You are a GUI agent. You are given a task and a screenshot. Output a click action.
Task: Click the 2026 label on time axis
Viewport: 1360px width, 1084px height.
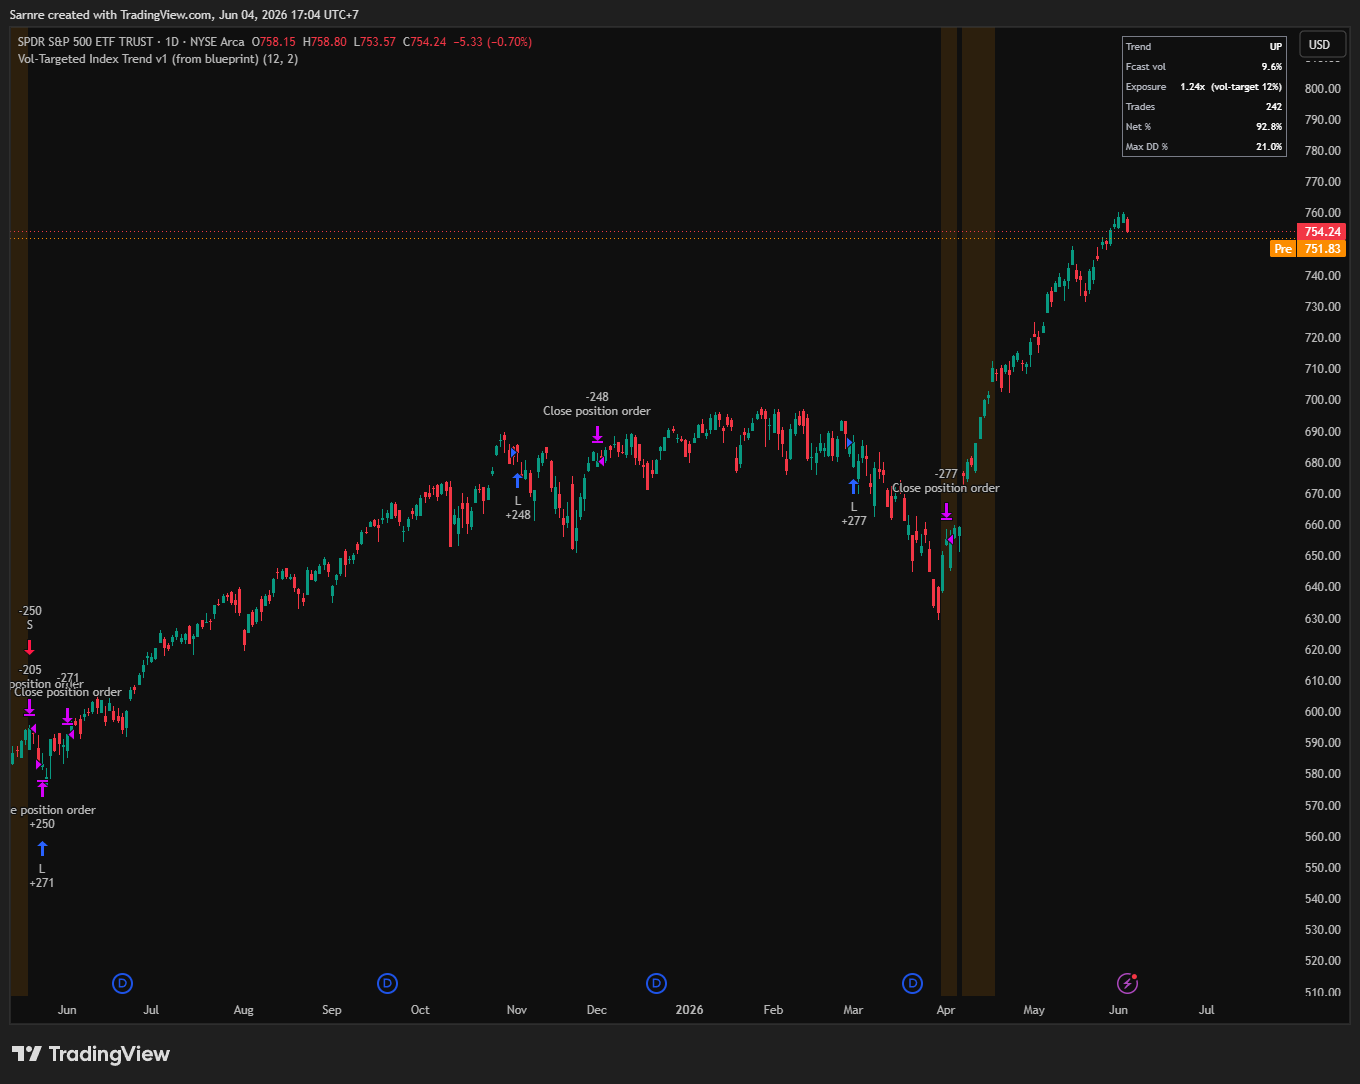pyautogui.click(x=689, y=1010)
